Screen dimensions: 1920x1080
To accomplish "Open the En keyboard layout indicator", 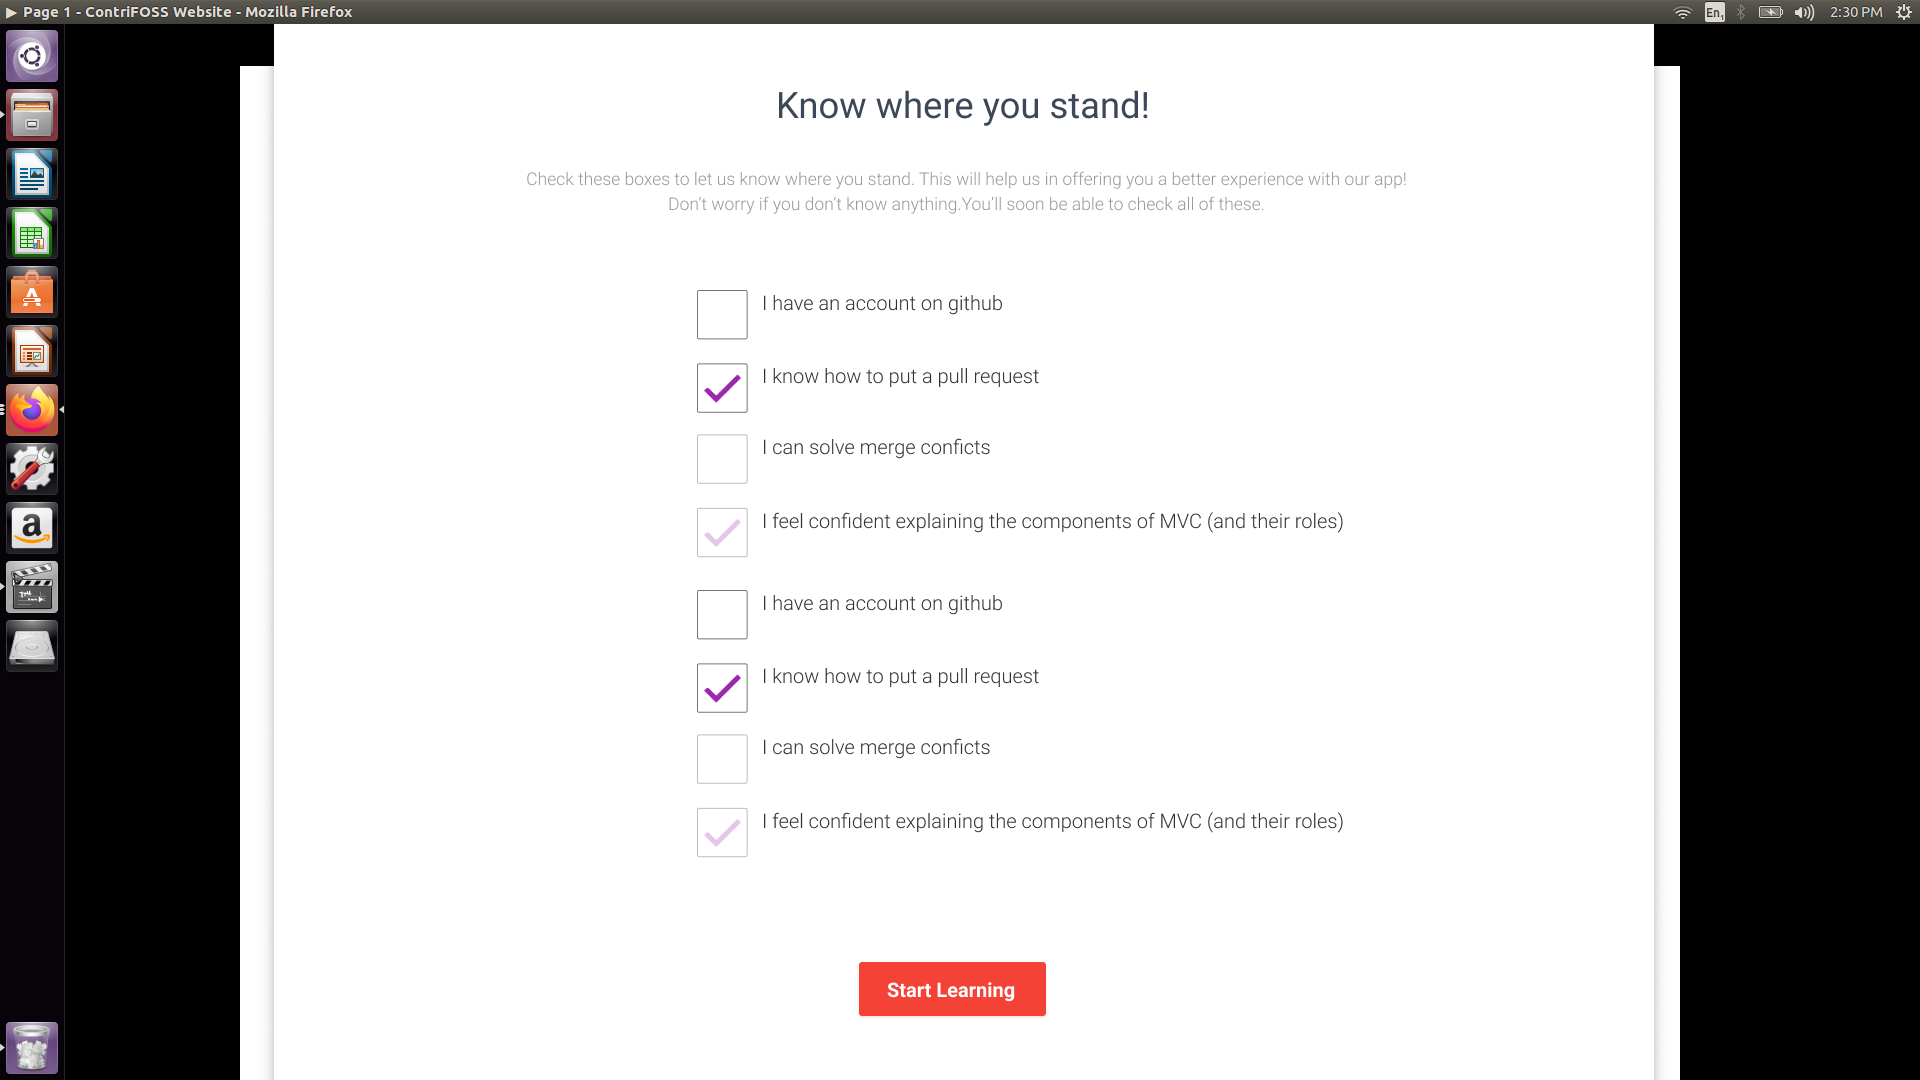I will [x=1715, y=12].
